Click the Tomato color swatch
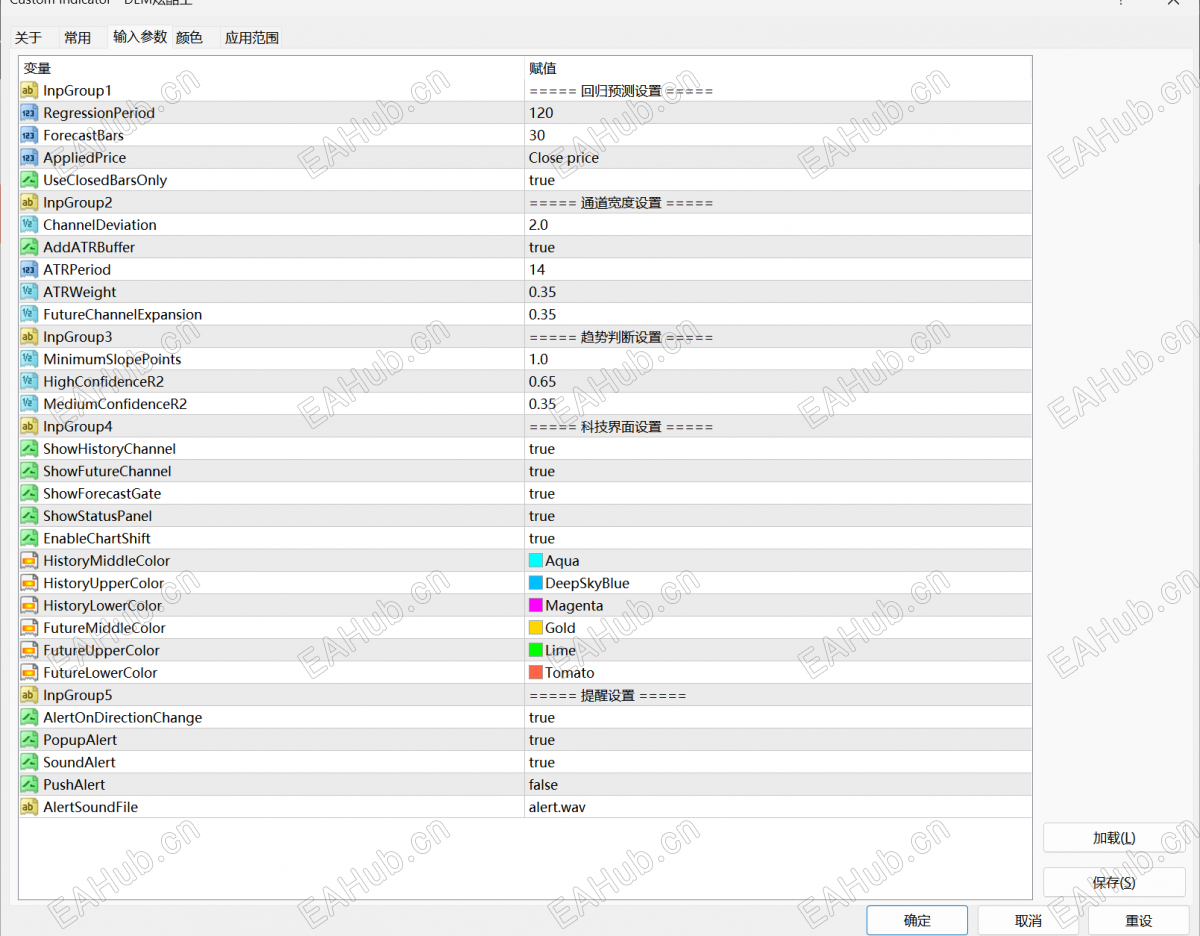Image resolution: width=1200 pixels, height=936 pixels. (x=536, y=673)
